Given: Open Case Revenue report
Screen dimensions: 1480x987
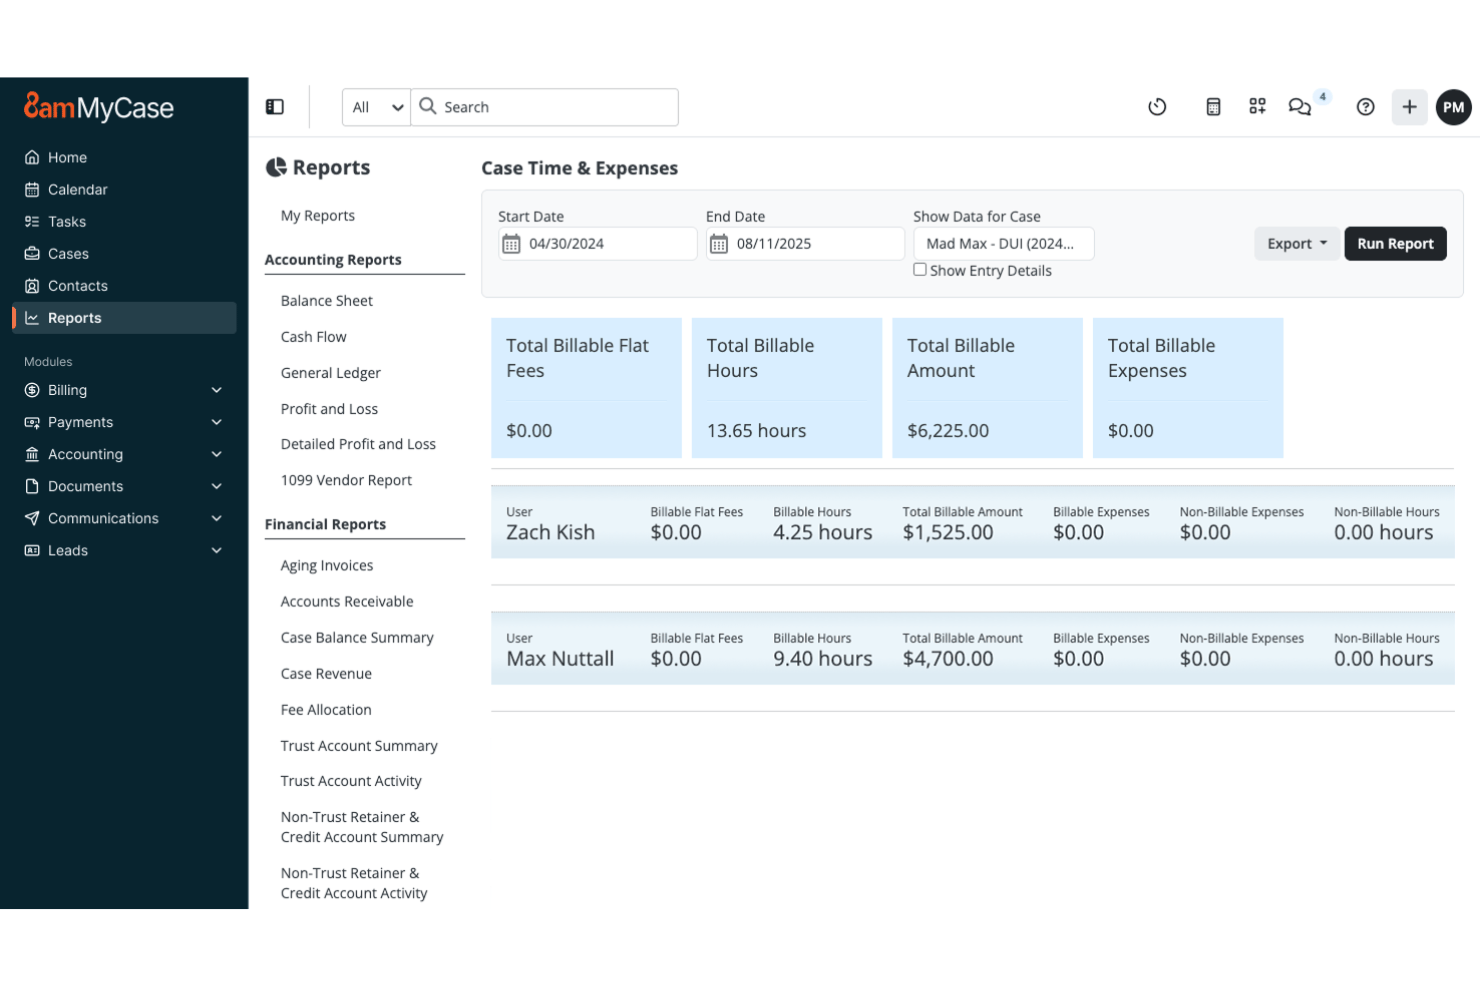Looking at the screenshot, I should [x=326, y=674].
